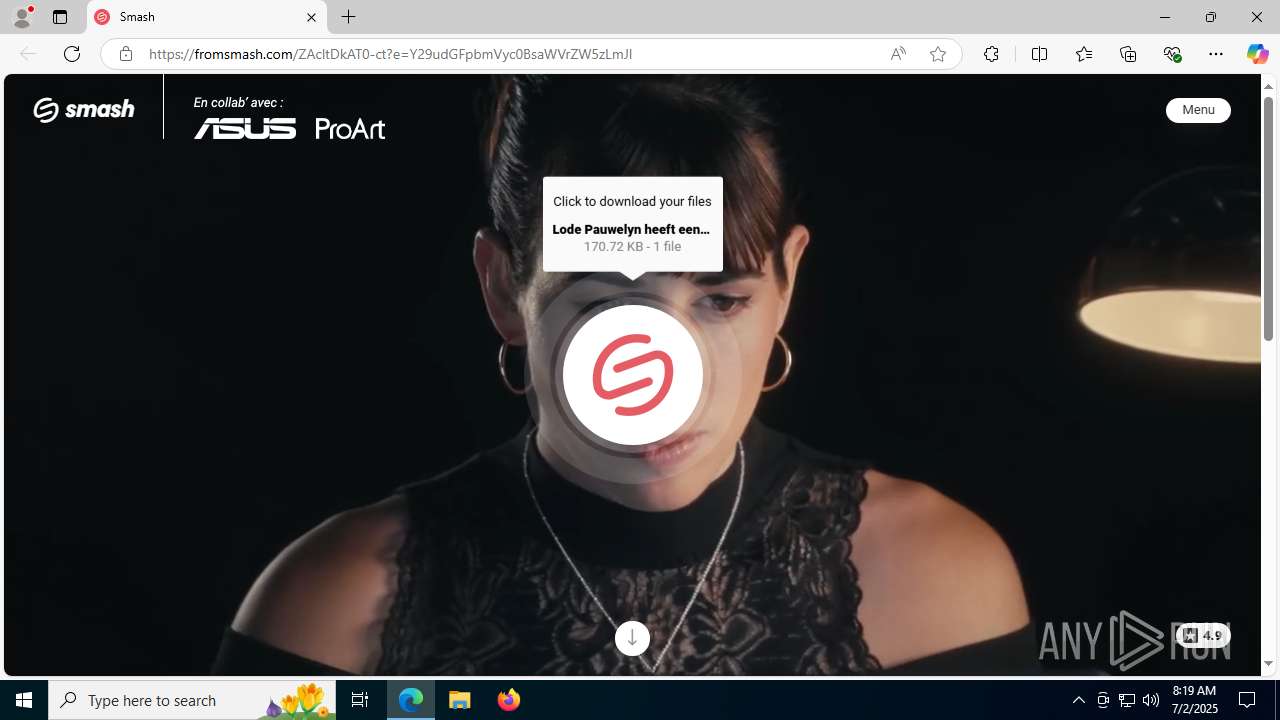1280x720 pixels.
Task: Click the 170.72 KB - 1 file text
Action: pyautogui.click(x=632, y=246)
